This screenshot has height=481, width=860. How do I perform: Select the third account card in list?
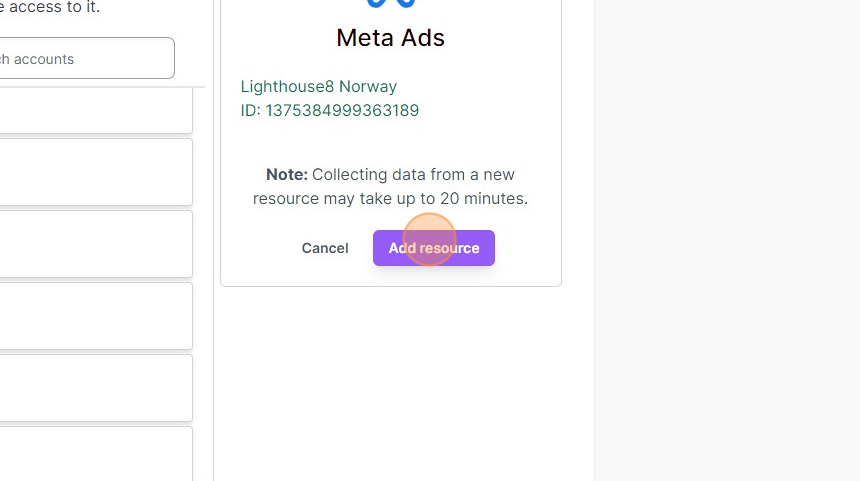pyautogui.click(x=96, y=244)
